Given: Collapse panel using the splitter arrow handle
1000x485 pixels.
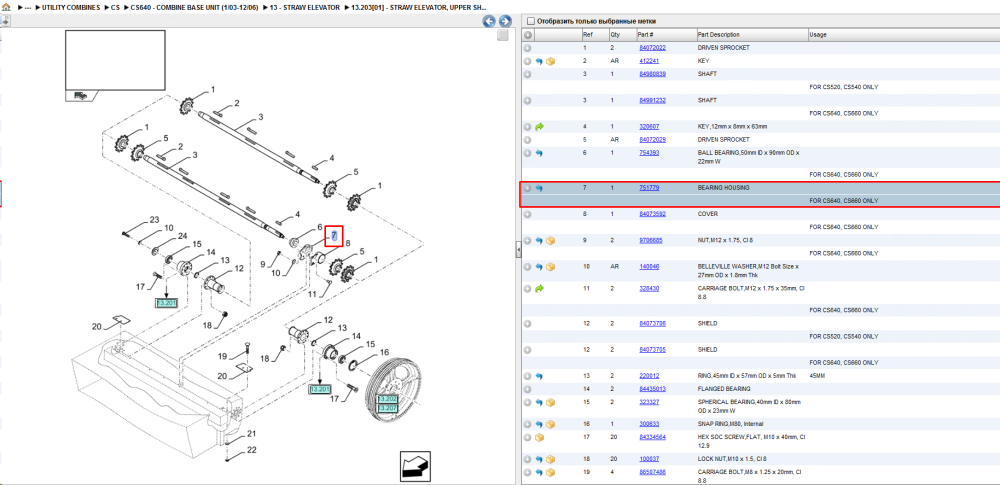Looking at the screenshot, I should (518, 252).
